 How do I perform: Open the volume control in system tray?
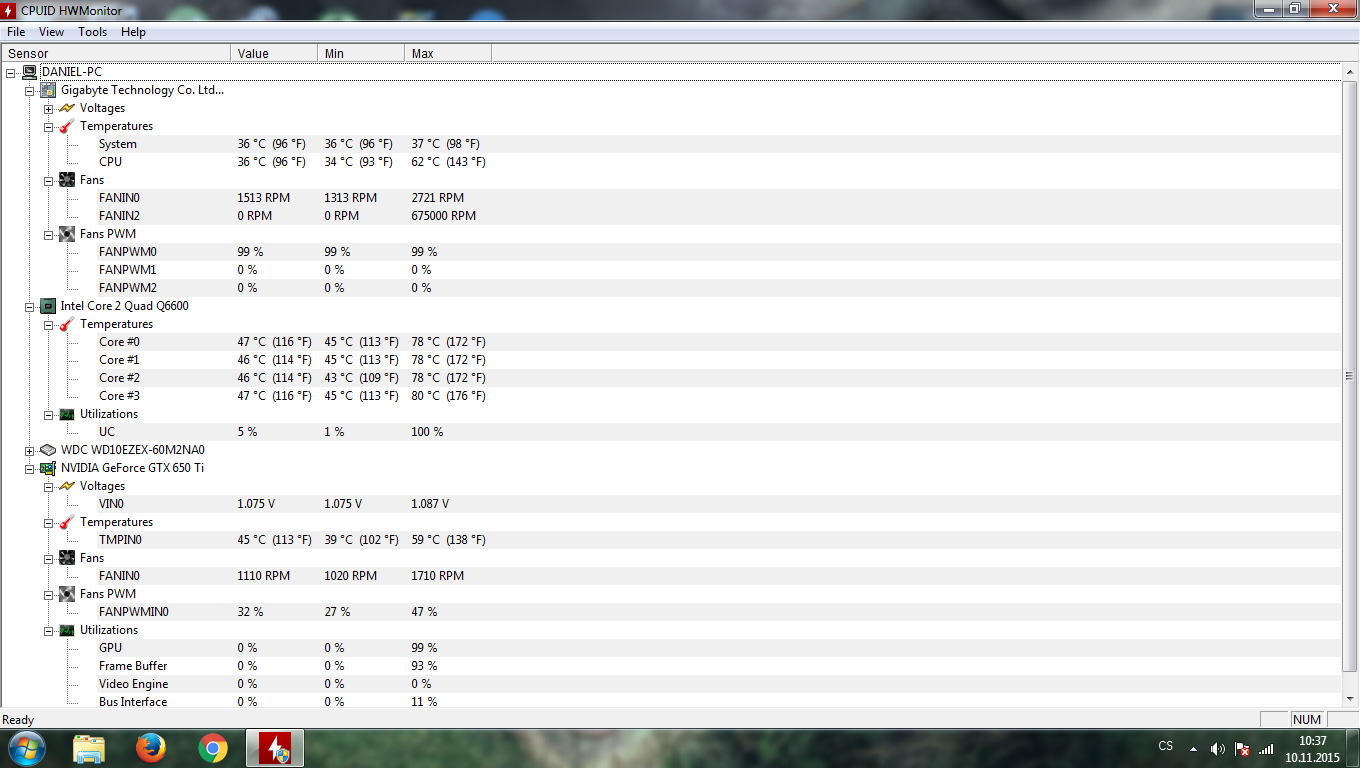click(x=1217, y=748)
